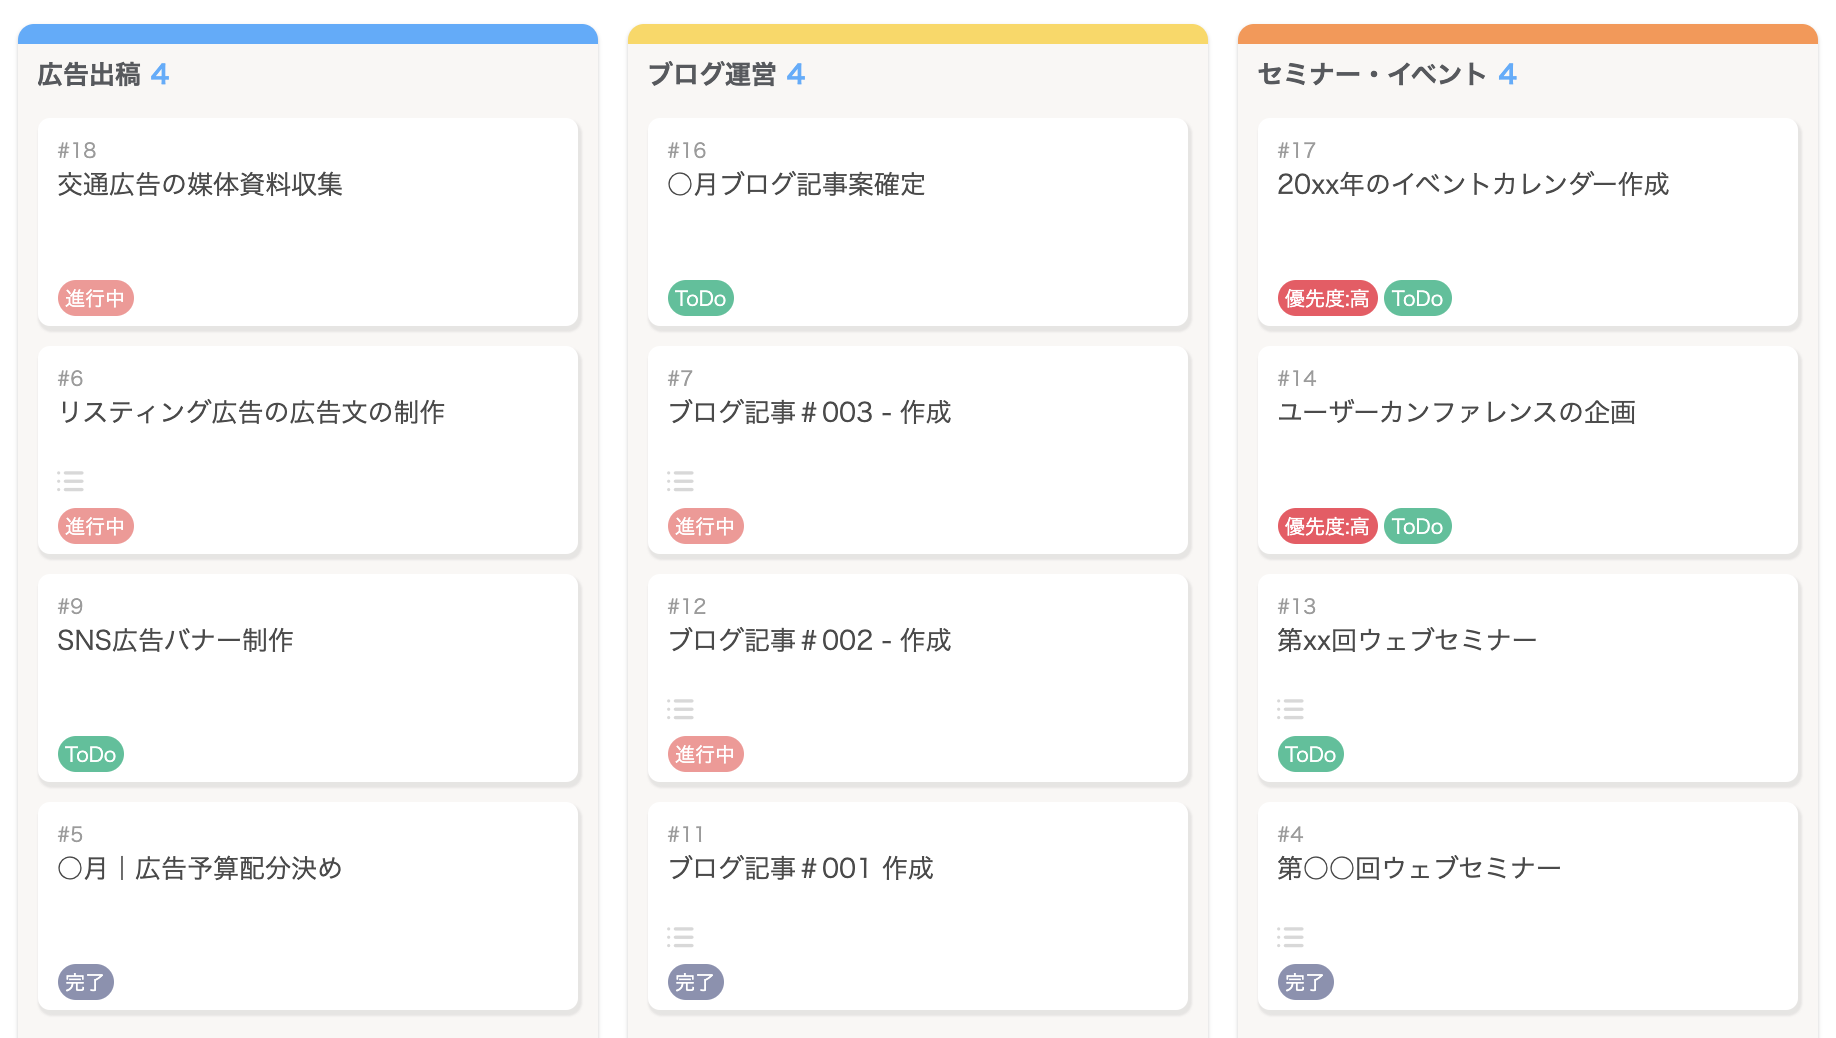Open card SNS広告バナー制作
1836x1038 pixels.
308,678
